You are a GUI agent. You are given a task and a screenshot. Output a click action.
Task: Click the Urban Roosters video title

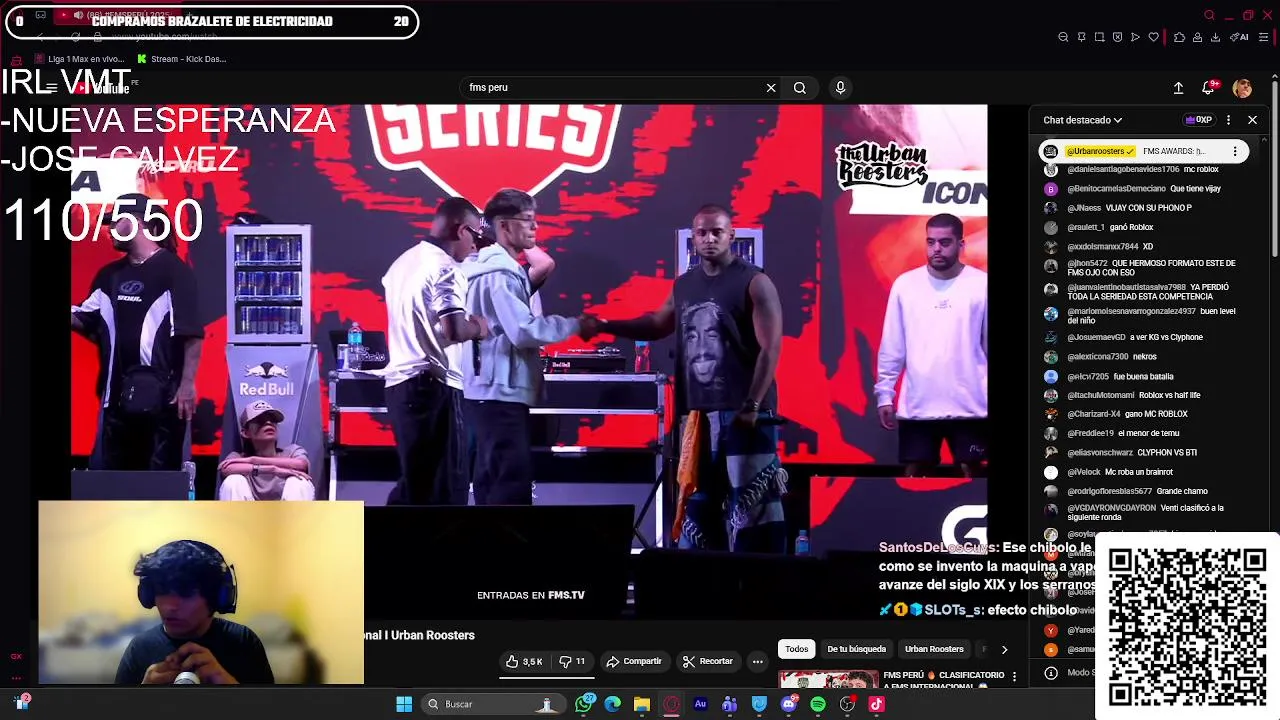(420, 635)
